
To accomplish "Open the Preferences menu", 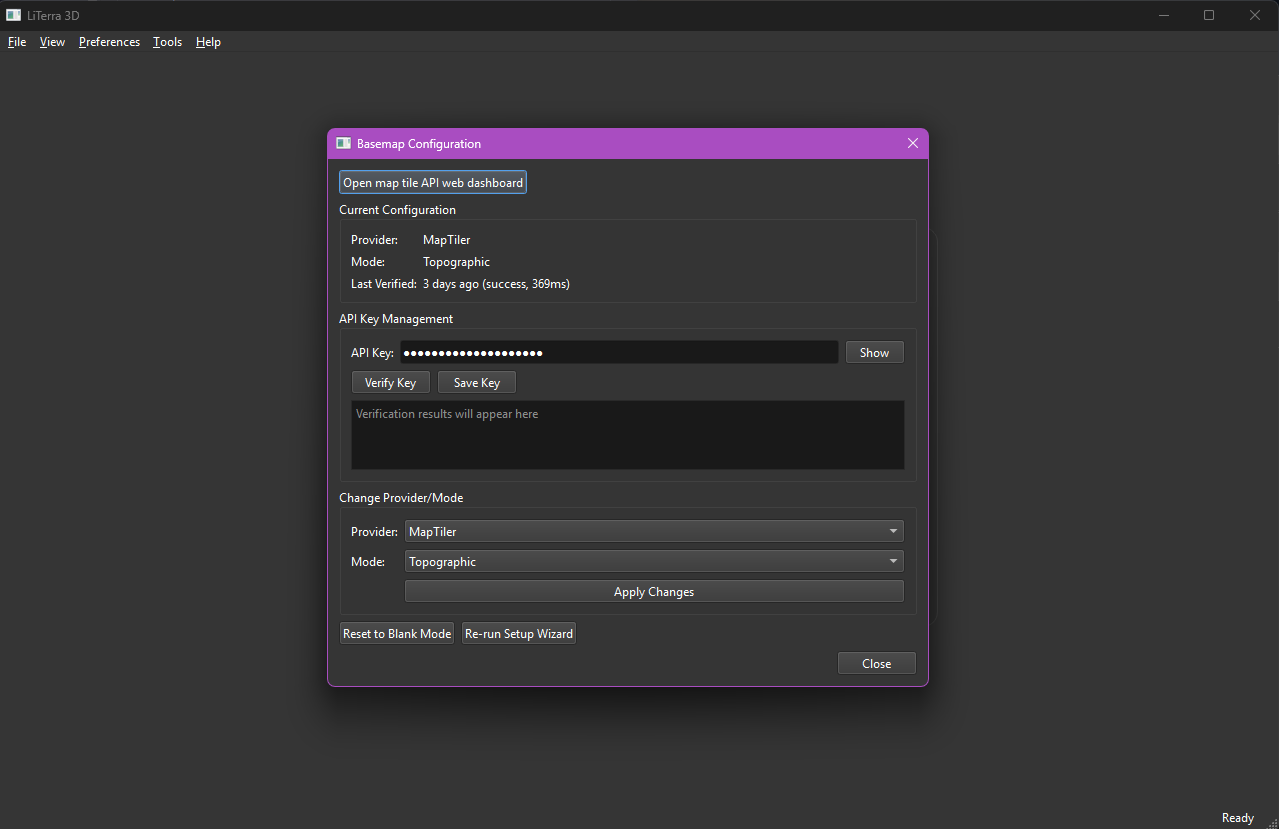I will (108, 42).
